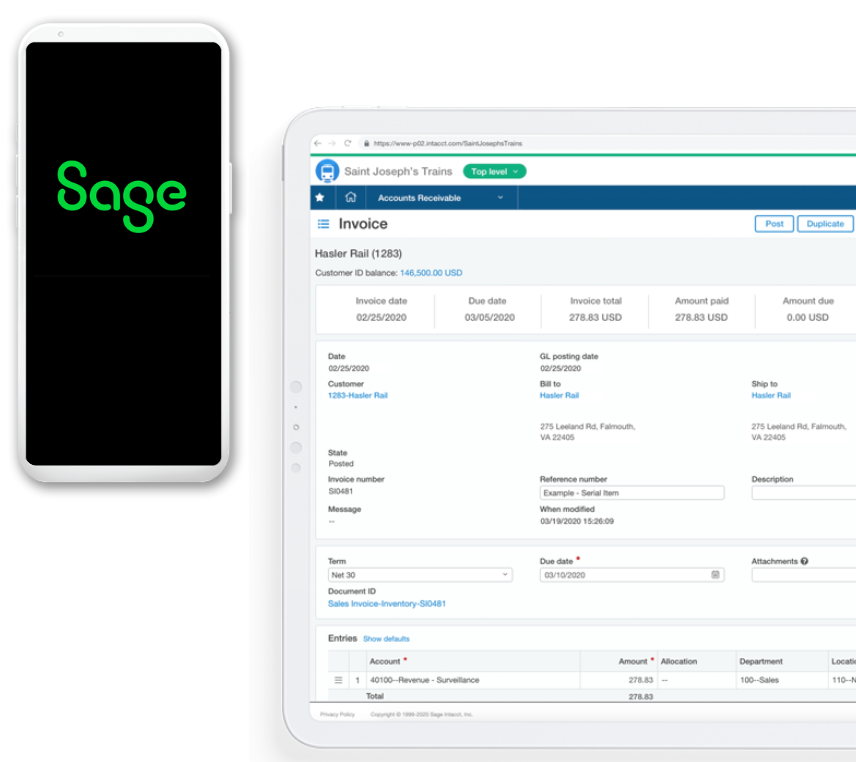Click the Post button
Viewport: 856px width, 762px height.
click(773, 223)
